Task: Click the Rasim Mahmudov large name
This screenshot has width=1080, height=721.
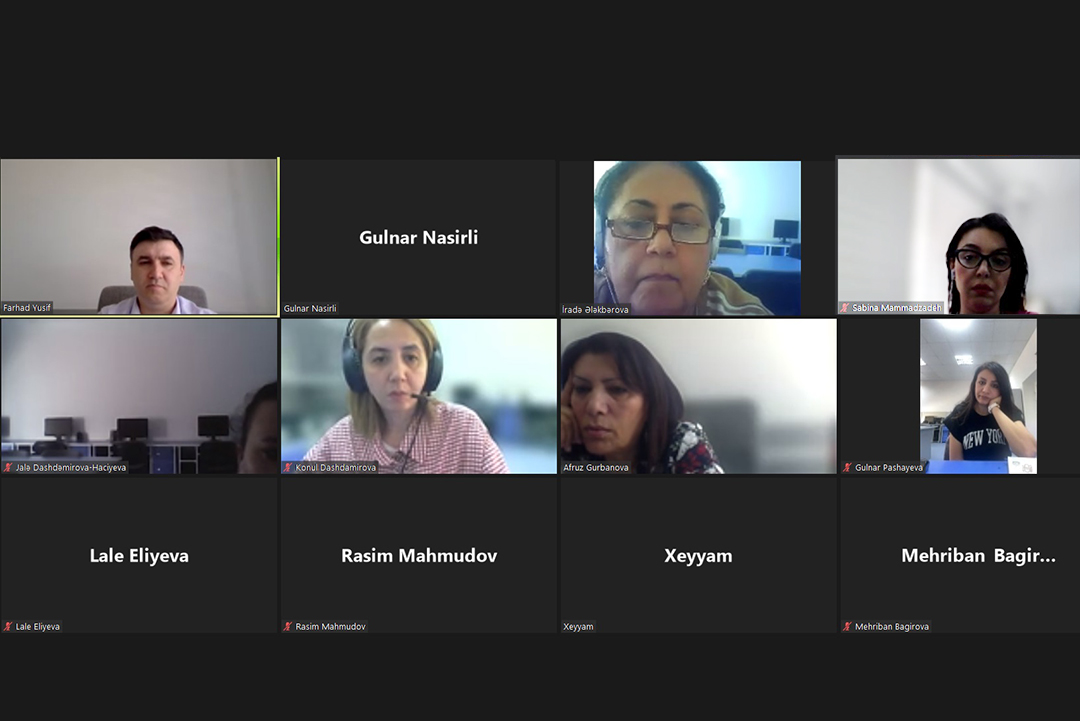Action: [419, 556]
